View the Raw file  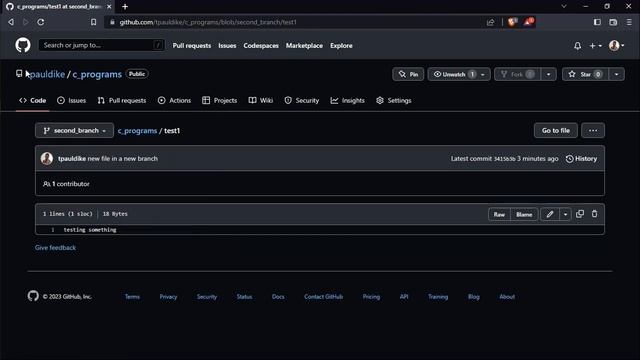[x=499, y=214]
